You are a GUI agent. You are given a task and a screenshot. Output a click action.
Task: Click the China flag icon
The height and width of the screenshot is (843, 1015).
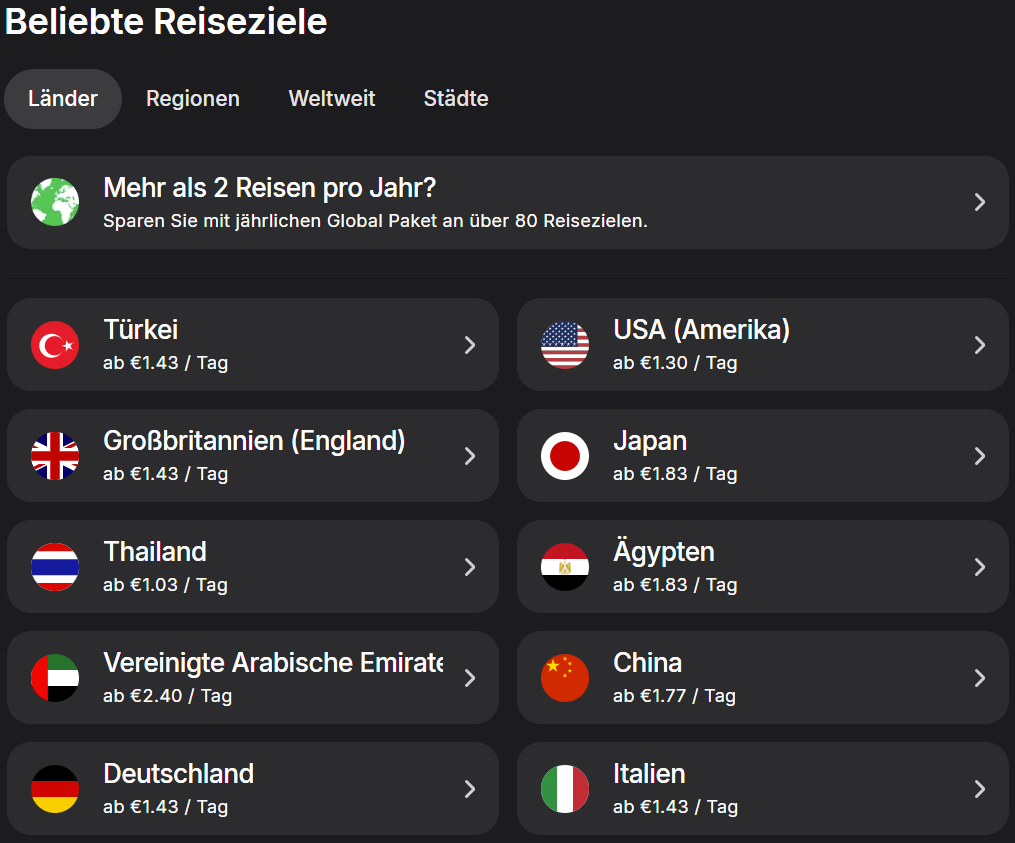(x=565, y=678)
